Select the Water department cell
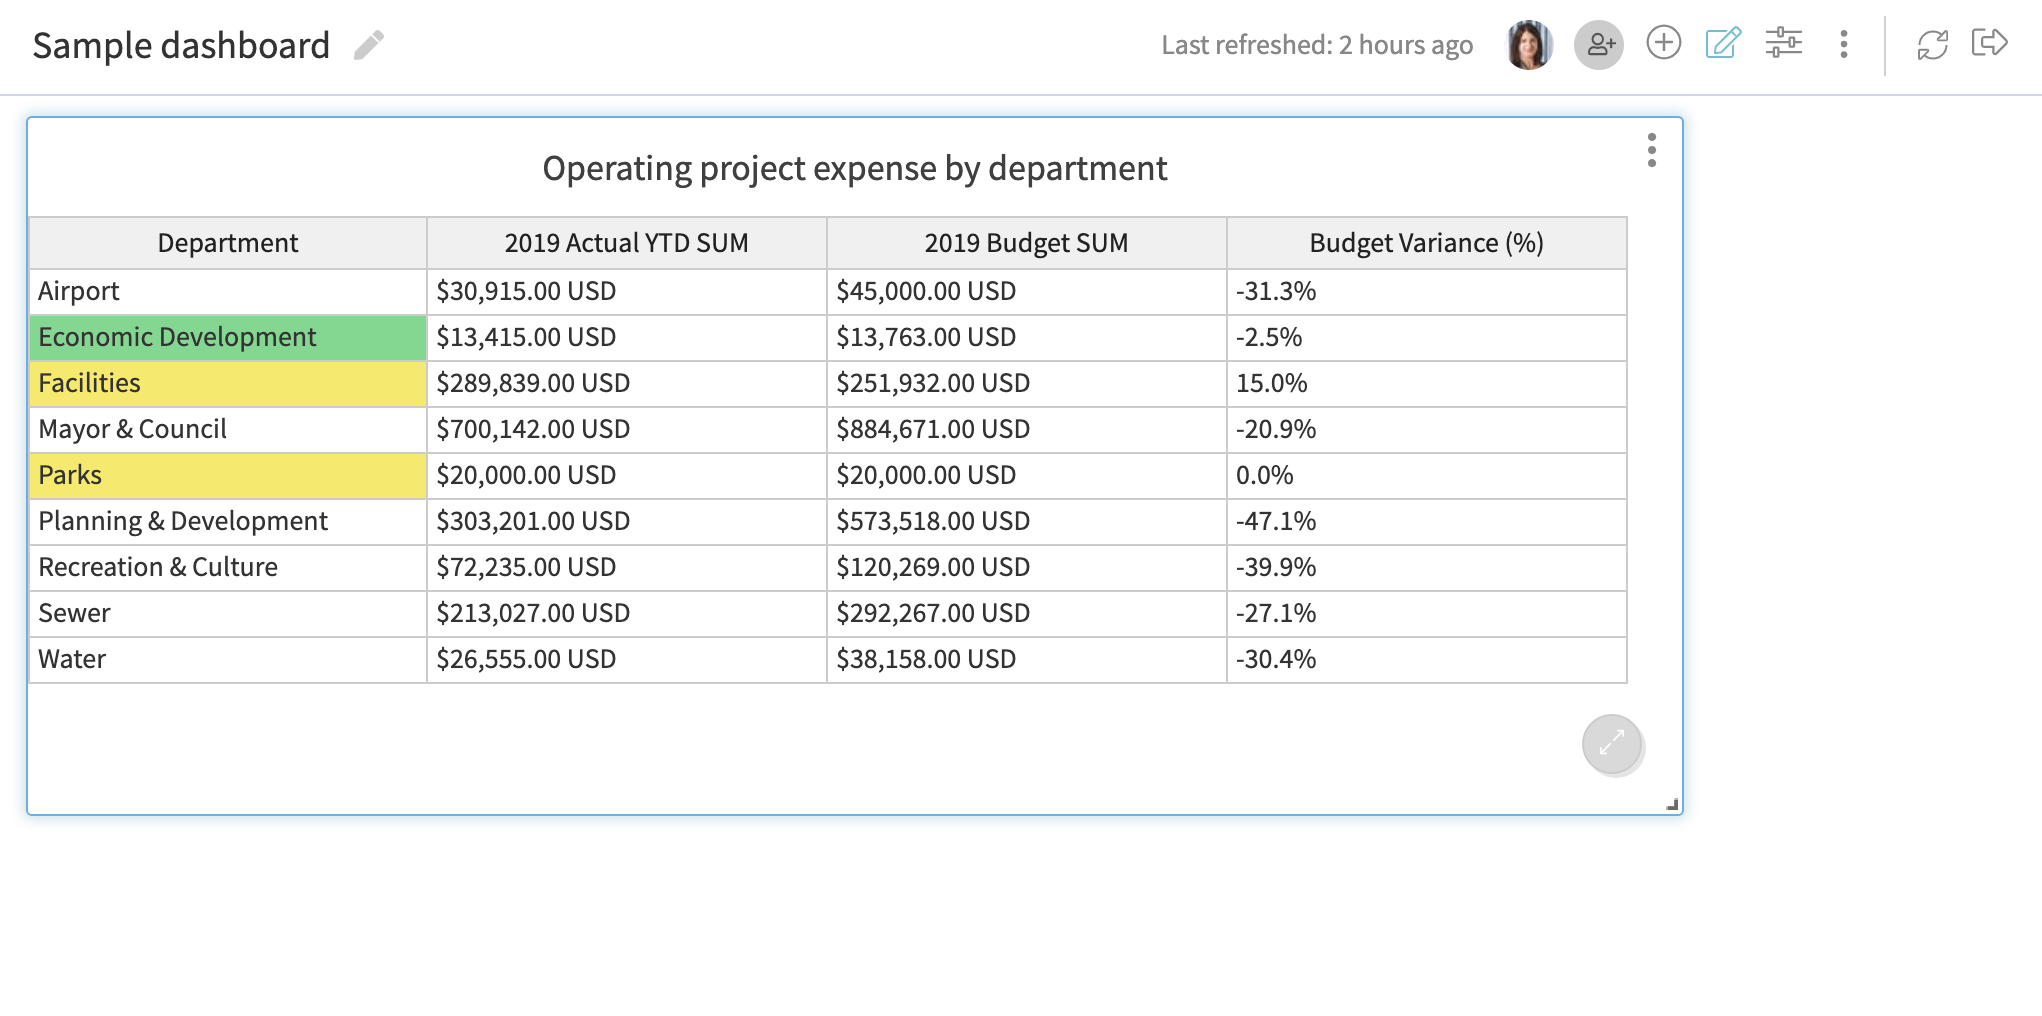The image size is (2042, 1016). [x=228, y=659]
